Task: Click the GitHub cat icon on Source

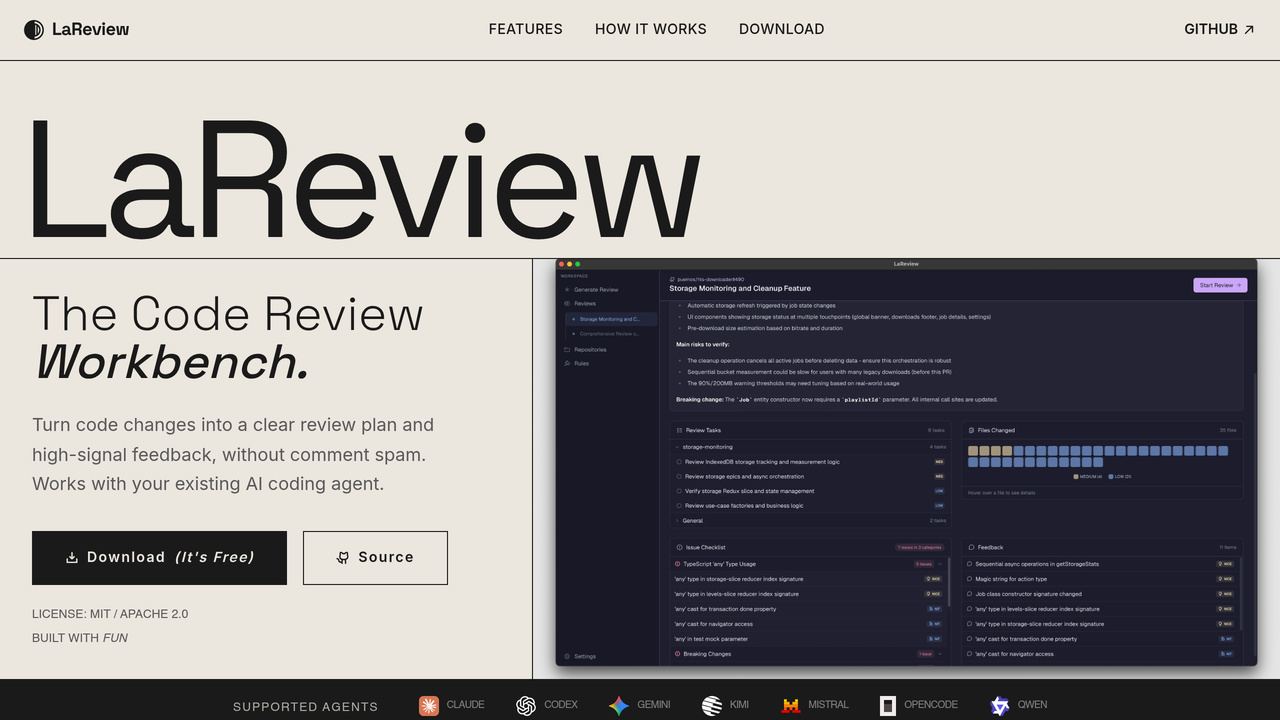Action: tap(343, 558)
